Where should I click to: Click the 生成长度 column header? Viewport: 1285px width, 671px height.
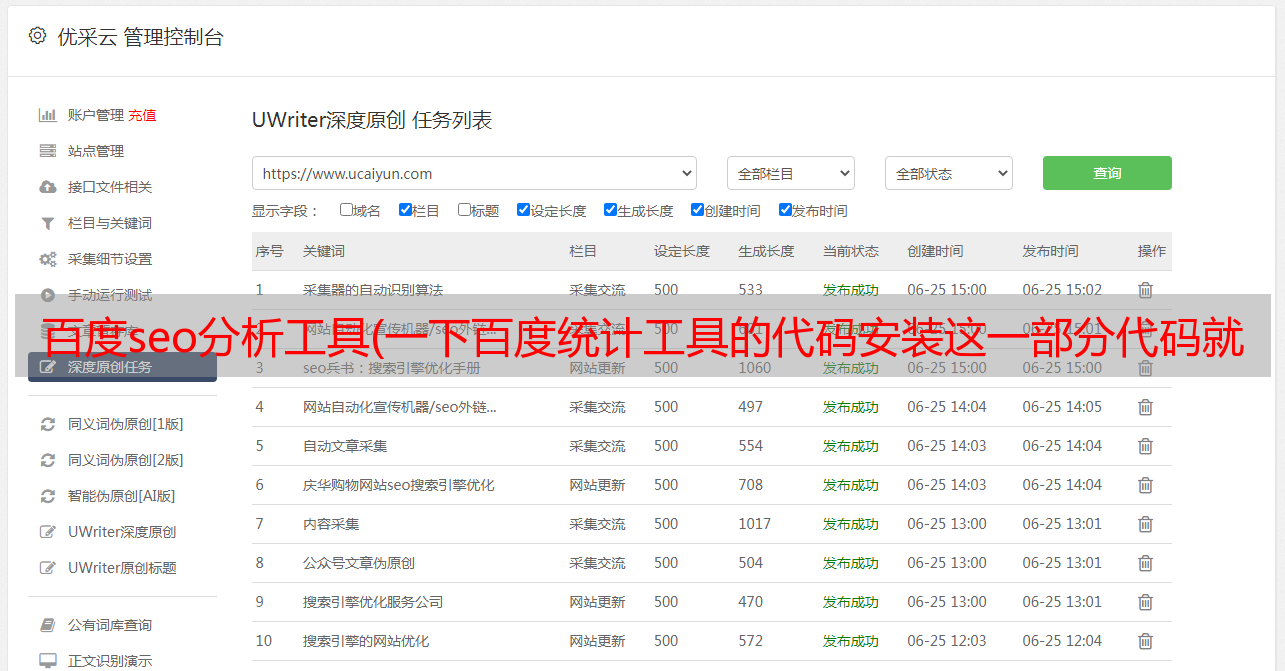click(x=766, y=251)
